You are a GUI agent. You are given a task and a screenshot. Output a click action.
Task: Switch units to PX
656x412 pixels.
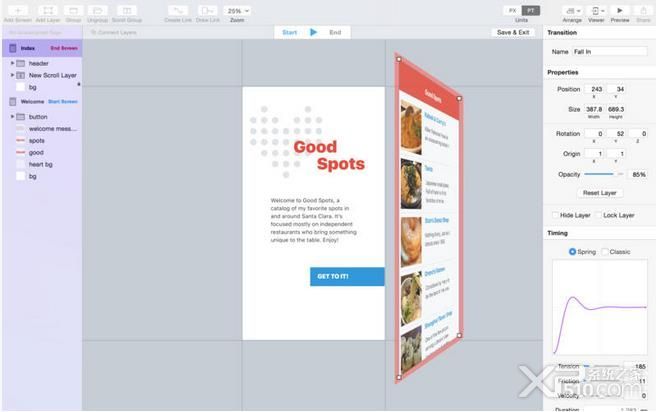[512, 10]
